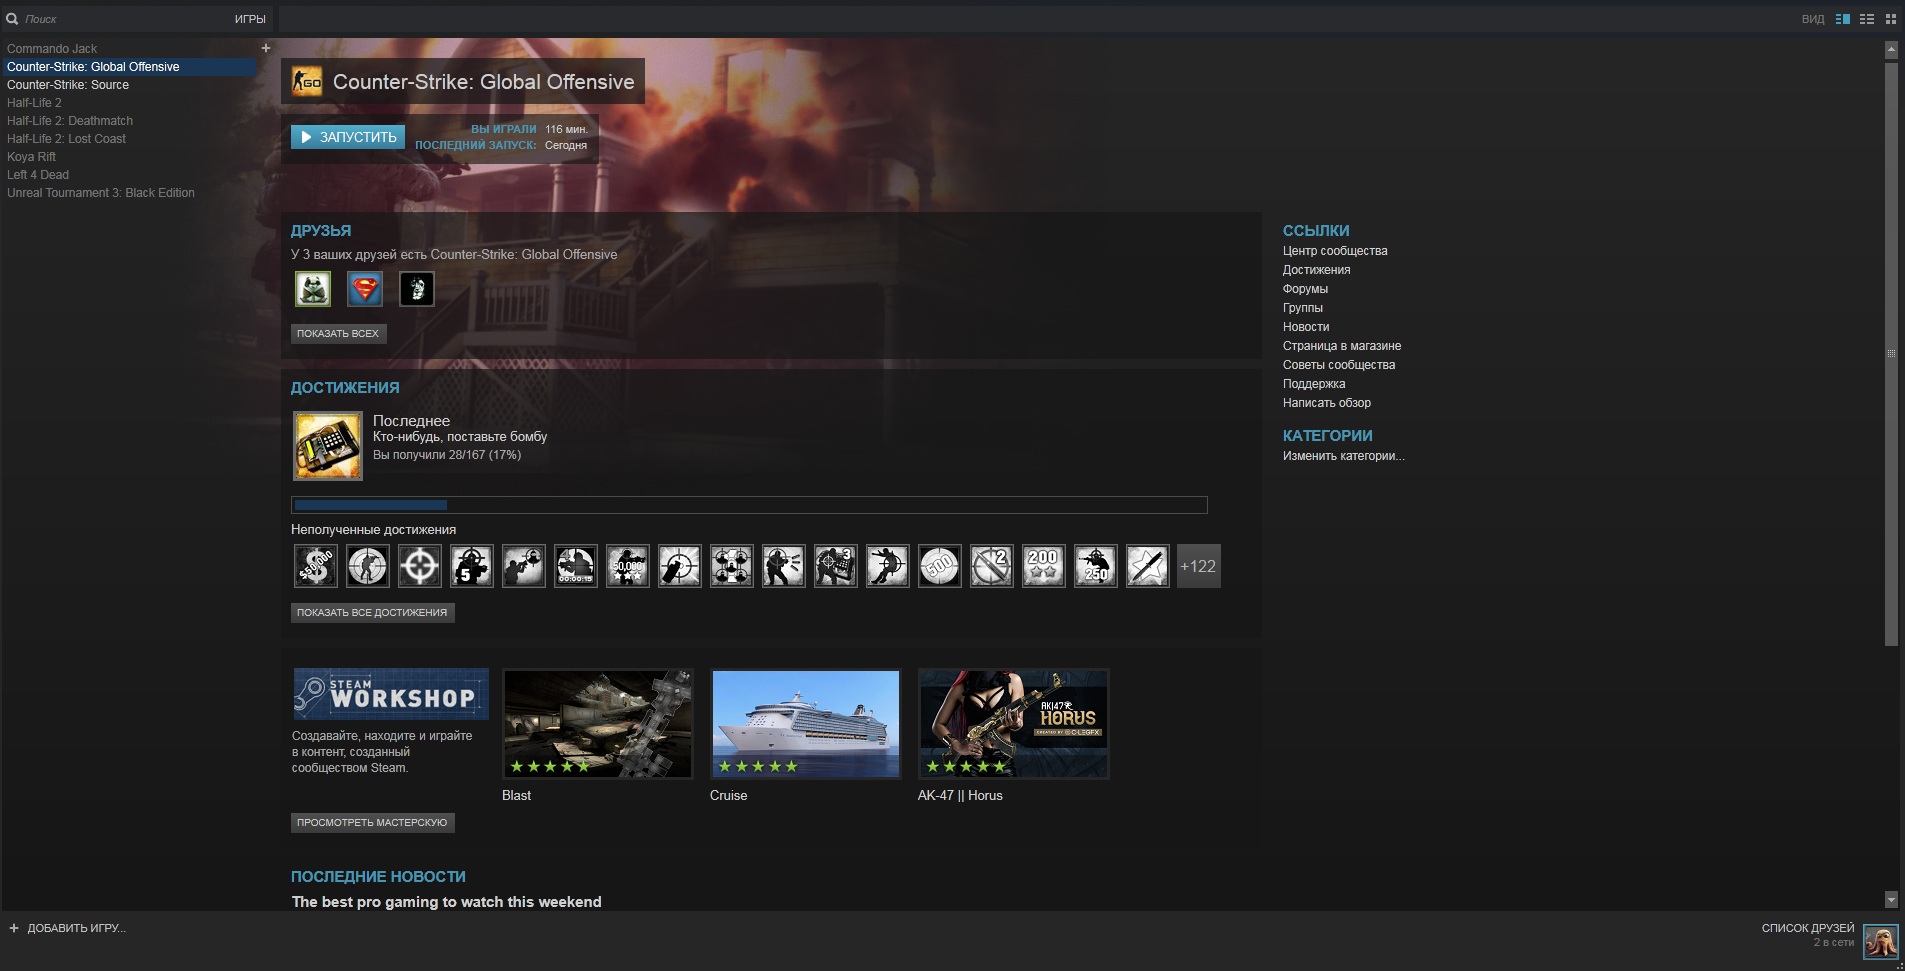
Task: Click the plus icon beside Commando Jack
Action: pos(266,48)
